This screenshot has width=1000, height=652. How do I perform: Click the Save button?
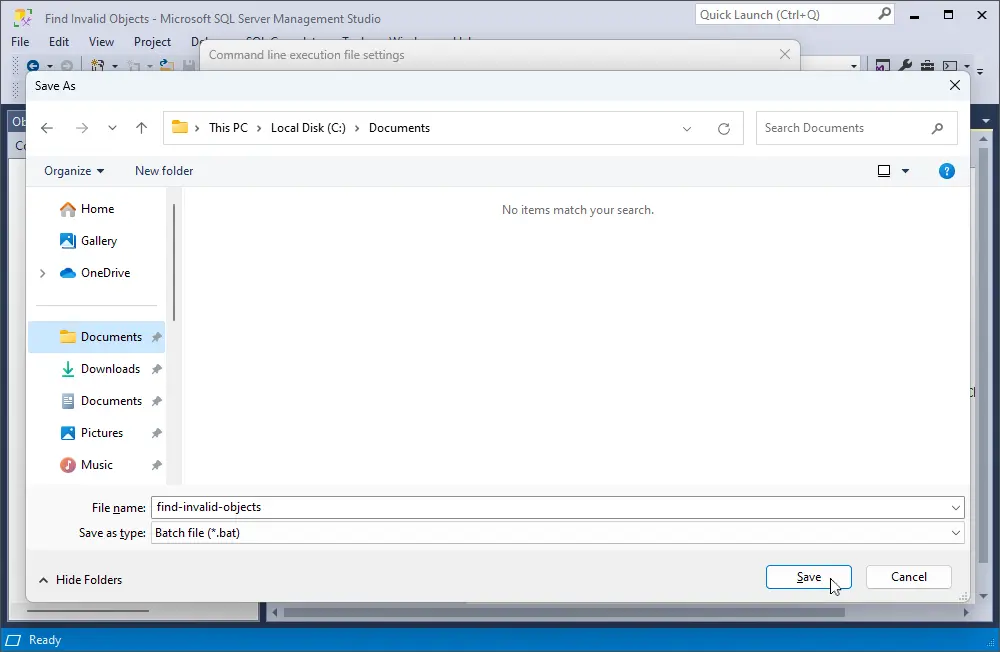pyautogui.click(x=808, y=577)
